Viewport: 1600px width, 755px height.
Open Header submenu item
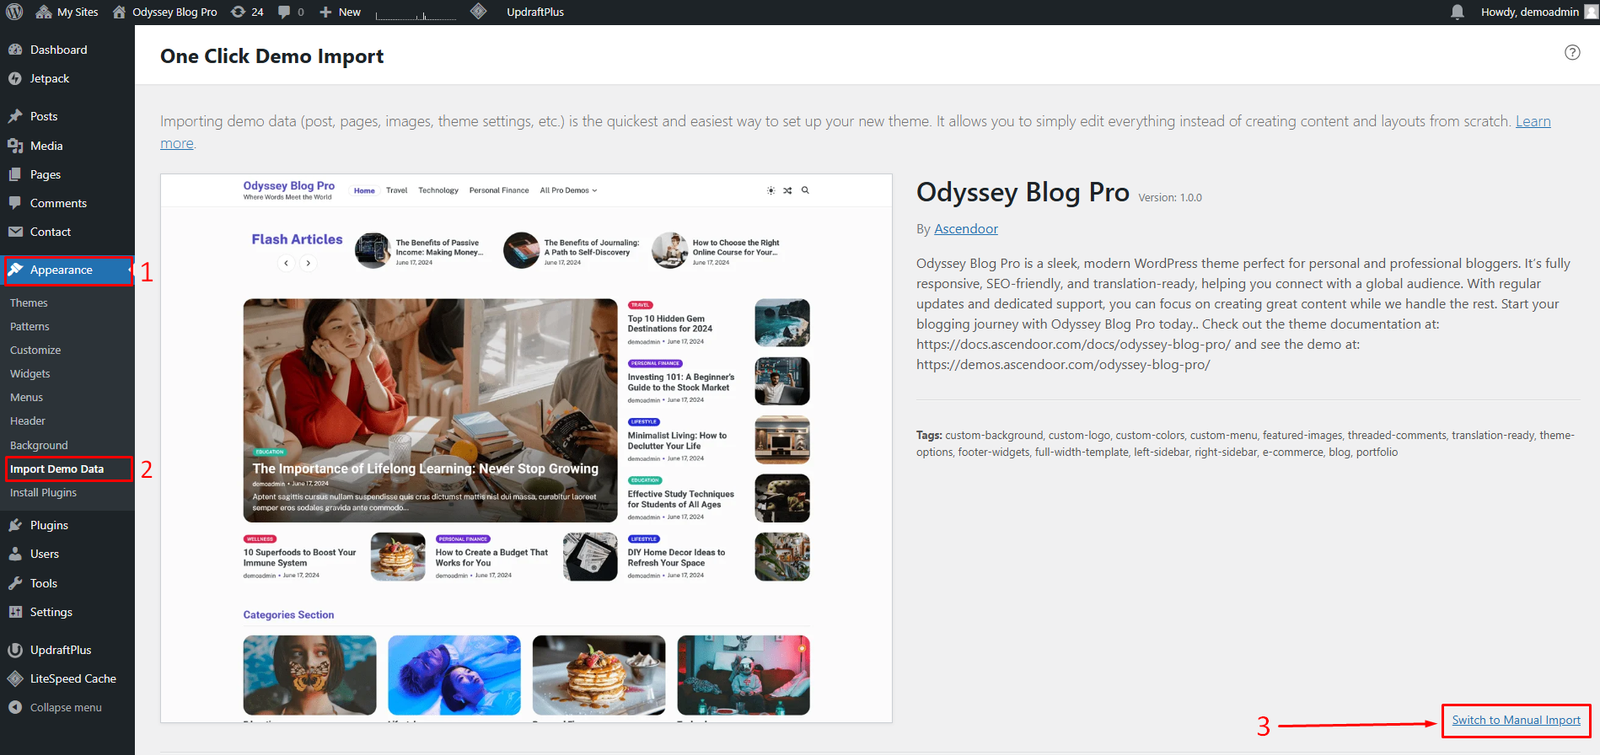28,421
